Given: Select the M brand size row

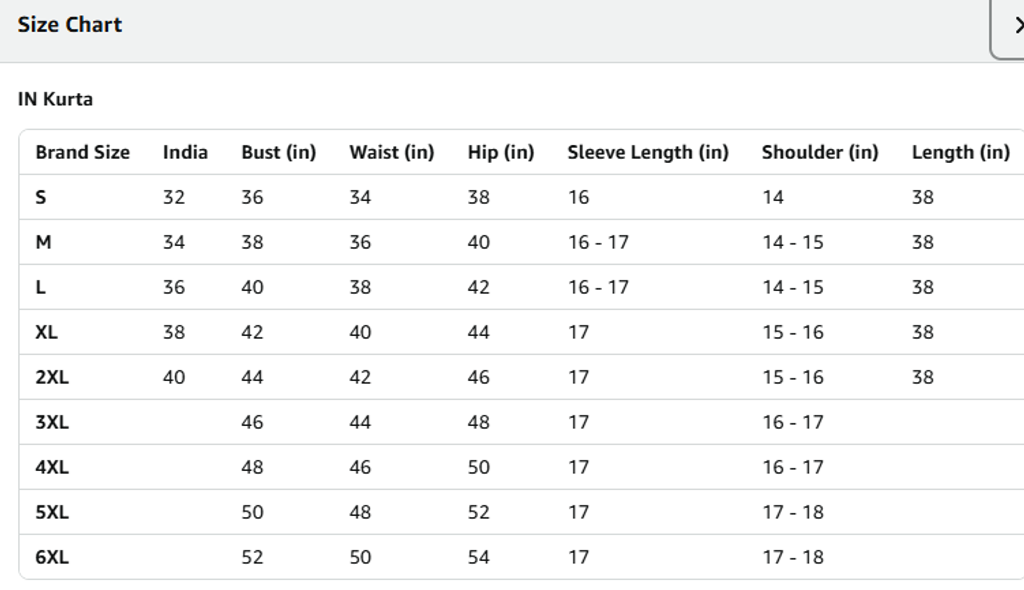Looking at the screenshot, I should pos(43,242).
